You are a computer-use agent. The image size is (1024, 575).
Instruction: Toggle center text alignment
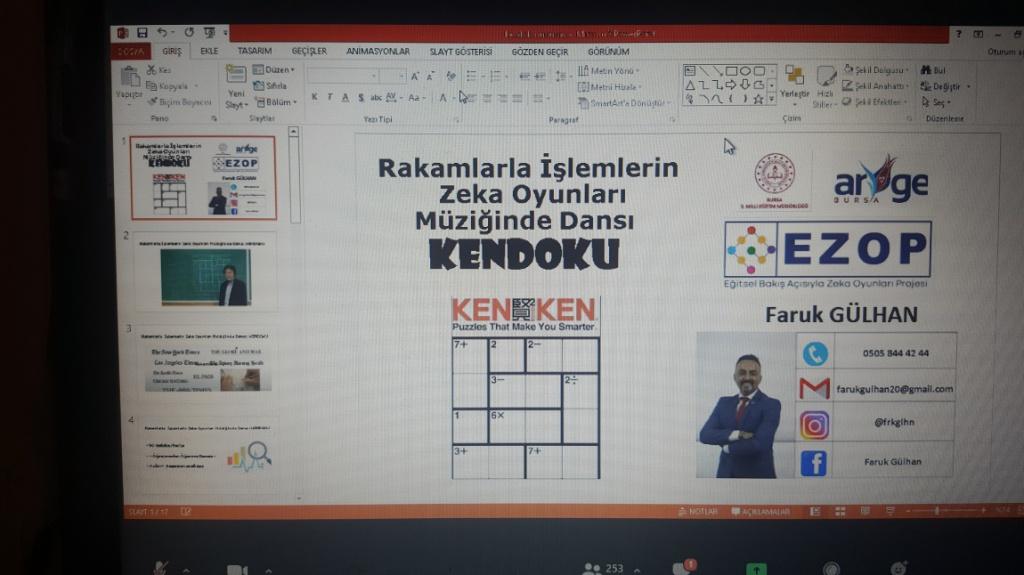click(x=487, y=99)
